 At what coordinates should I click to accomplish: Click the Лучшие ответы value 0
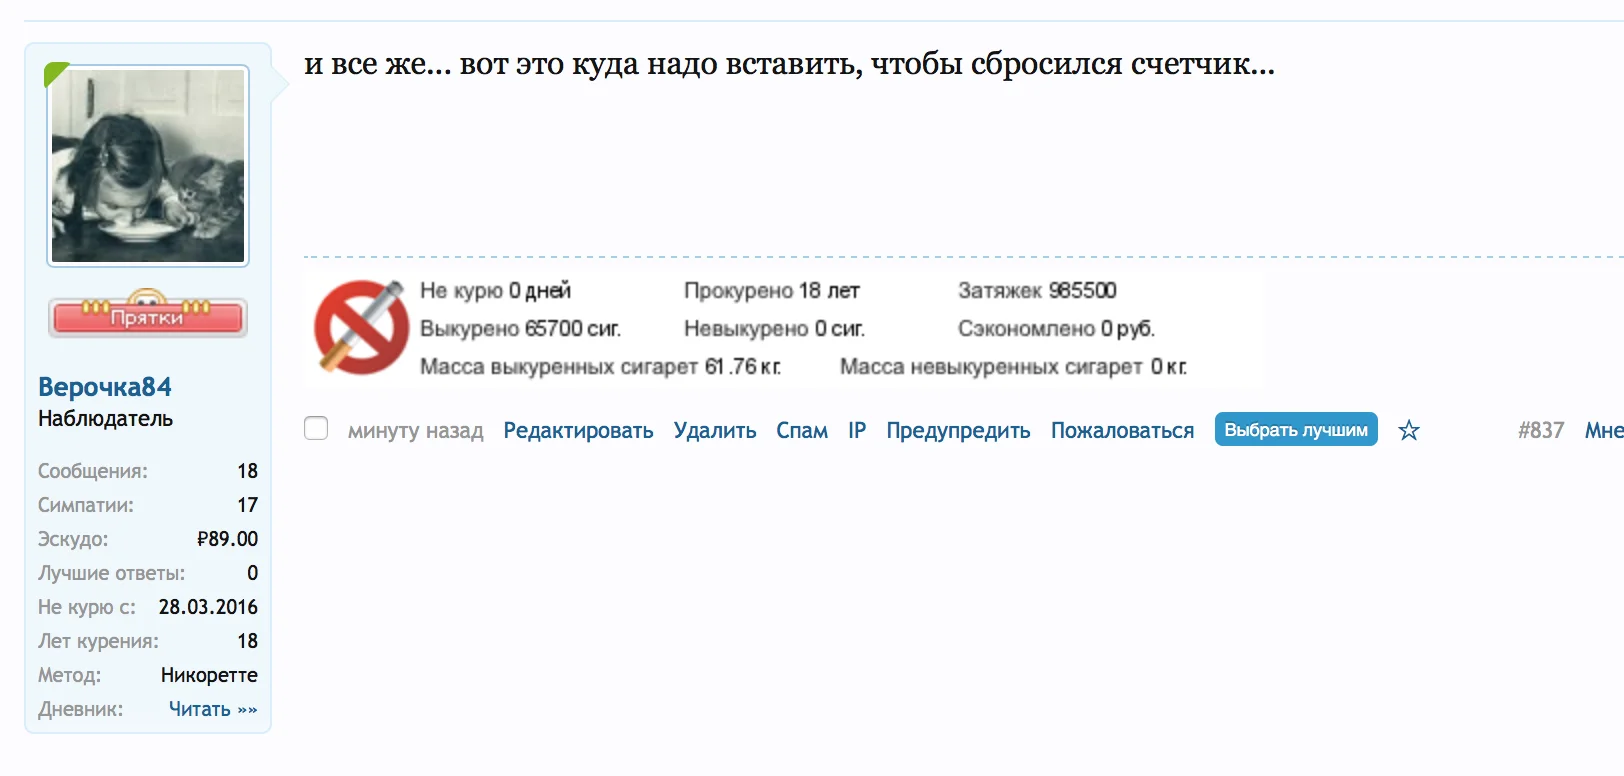[252, 573]
